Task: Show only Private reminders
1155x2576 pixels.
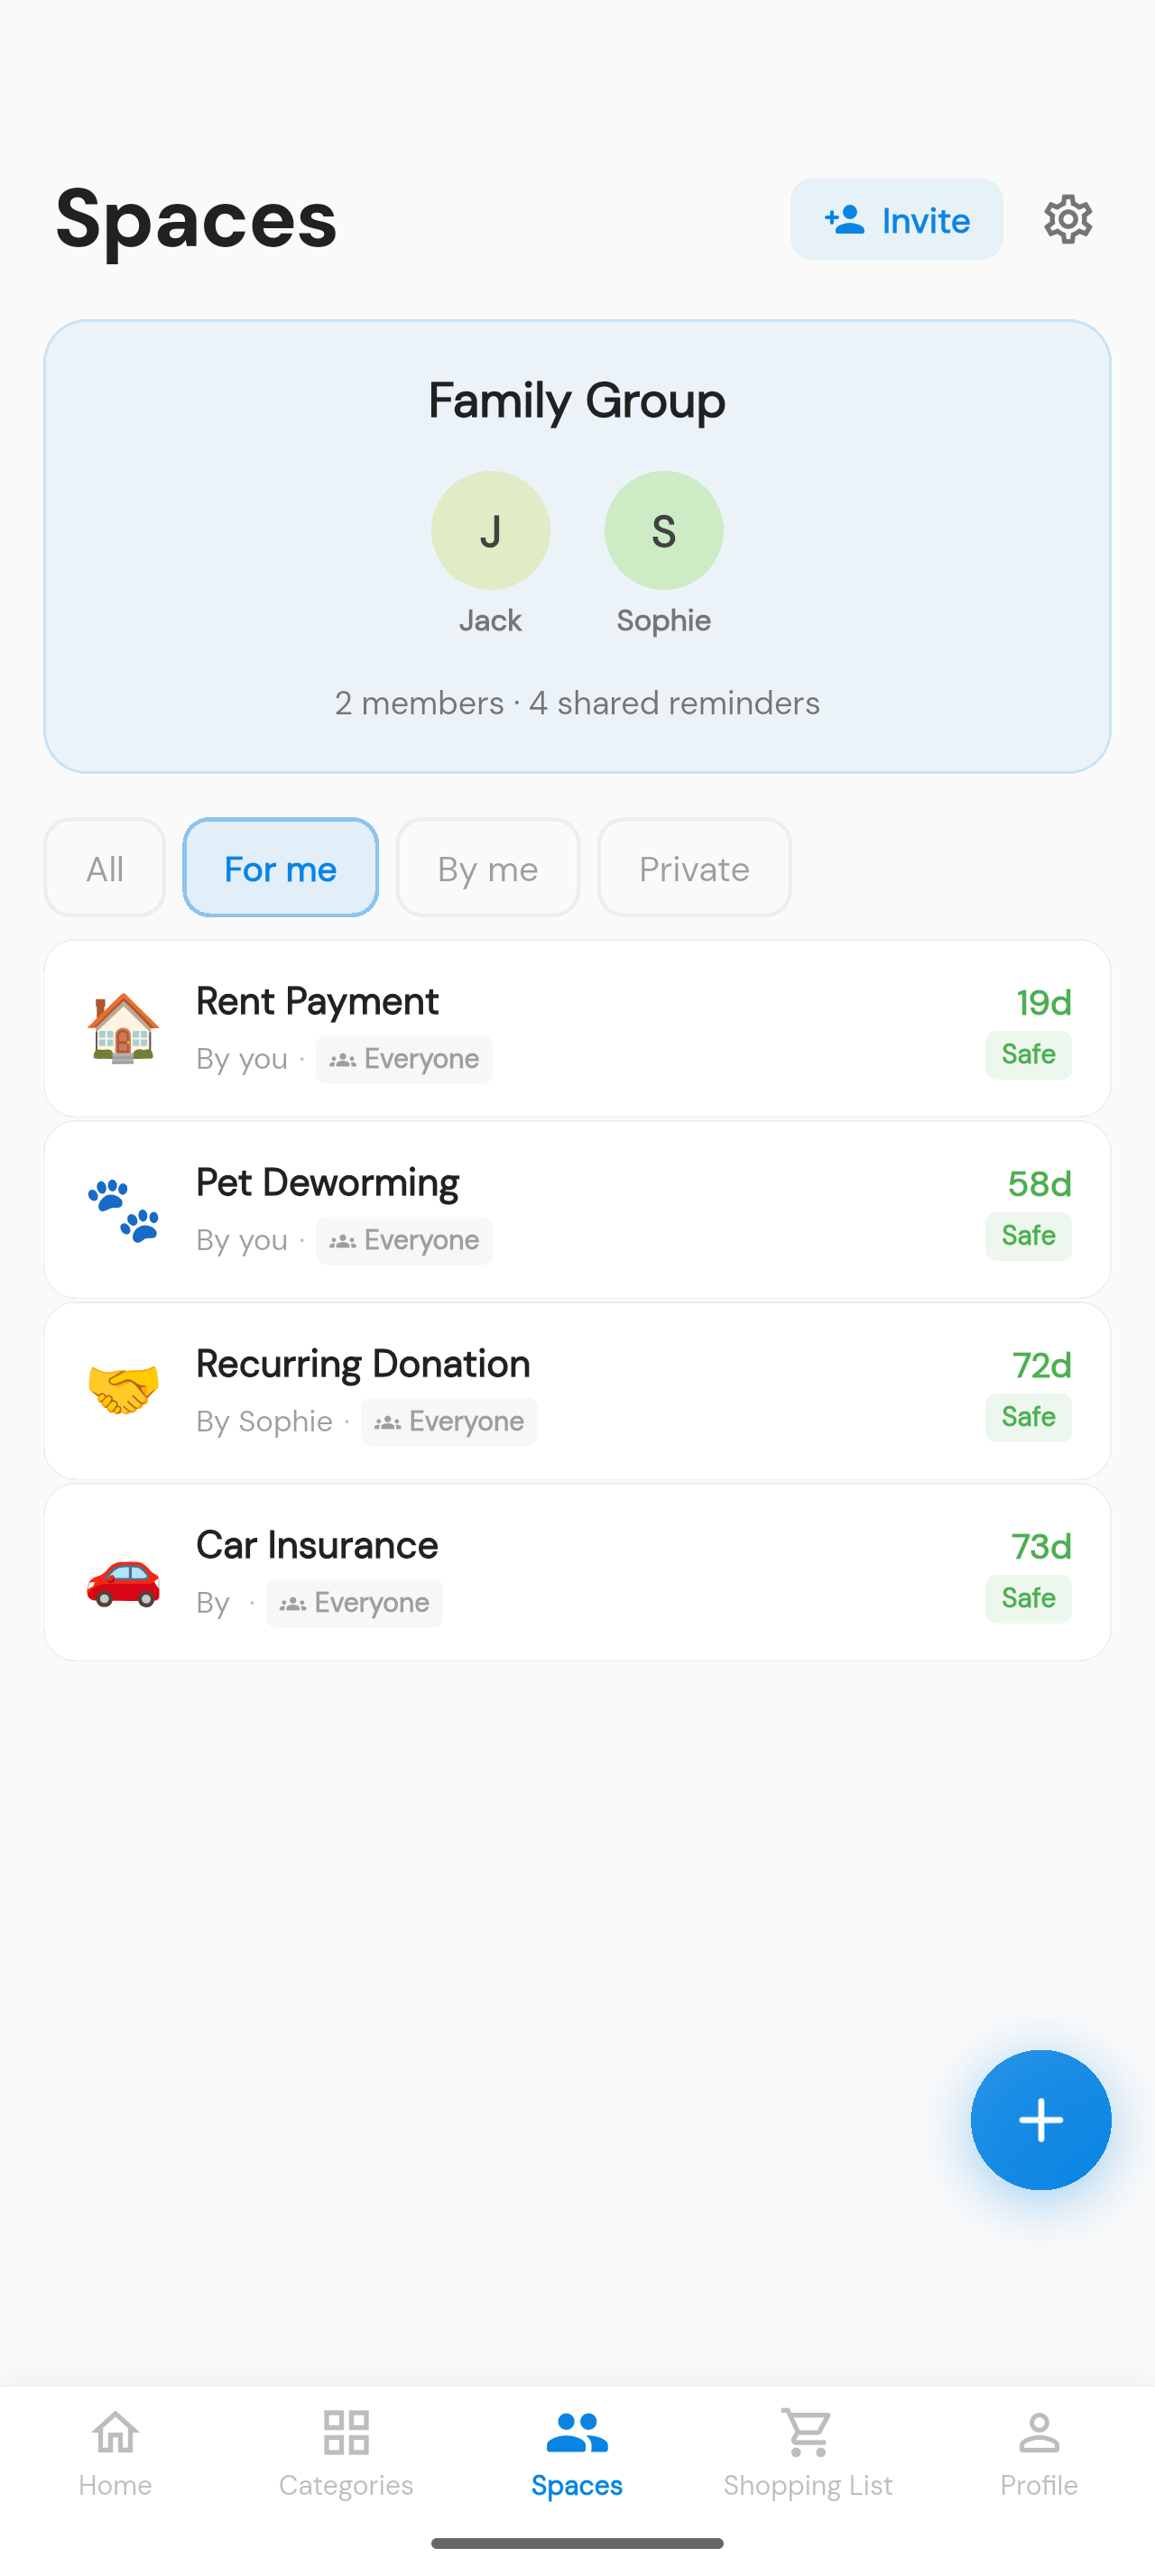Action: point(694,868)
